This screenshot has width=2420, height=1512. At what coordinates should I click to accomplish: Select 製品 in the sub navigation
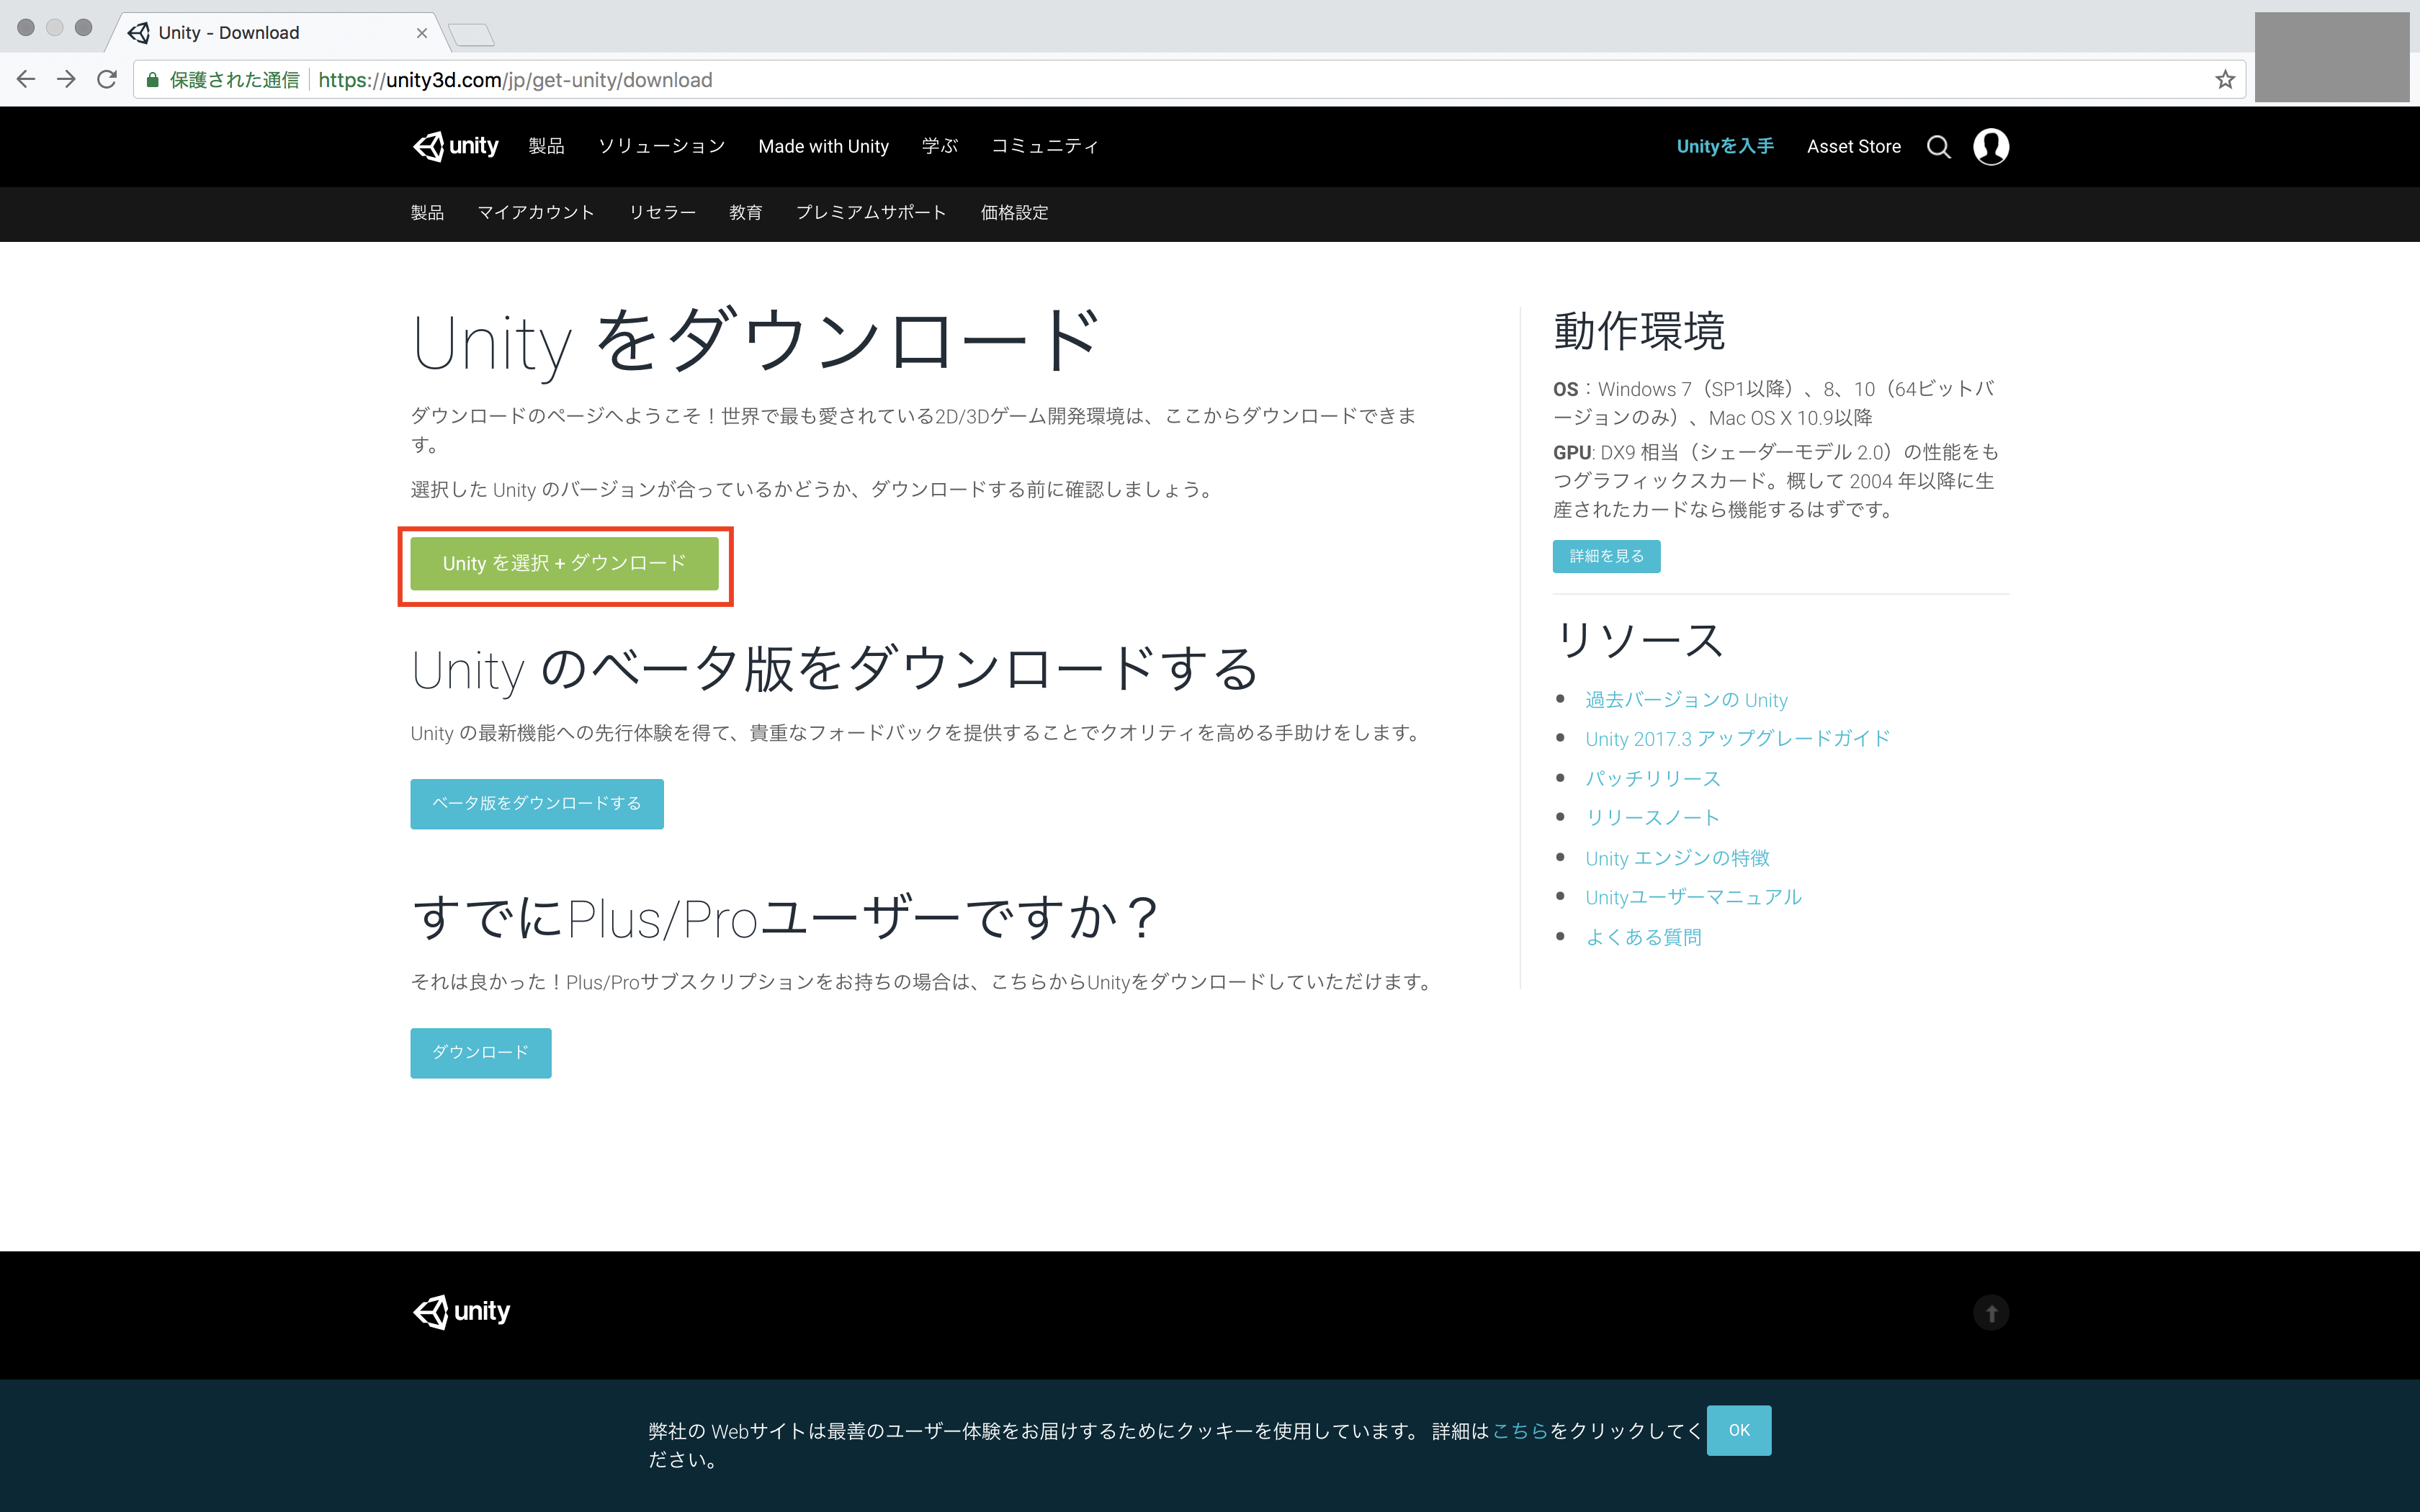click(x=427, y=212)
